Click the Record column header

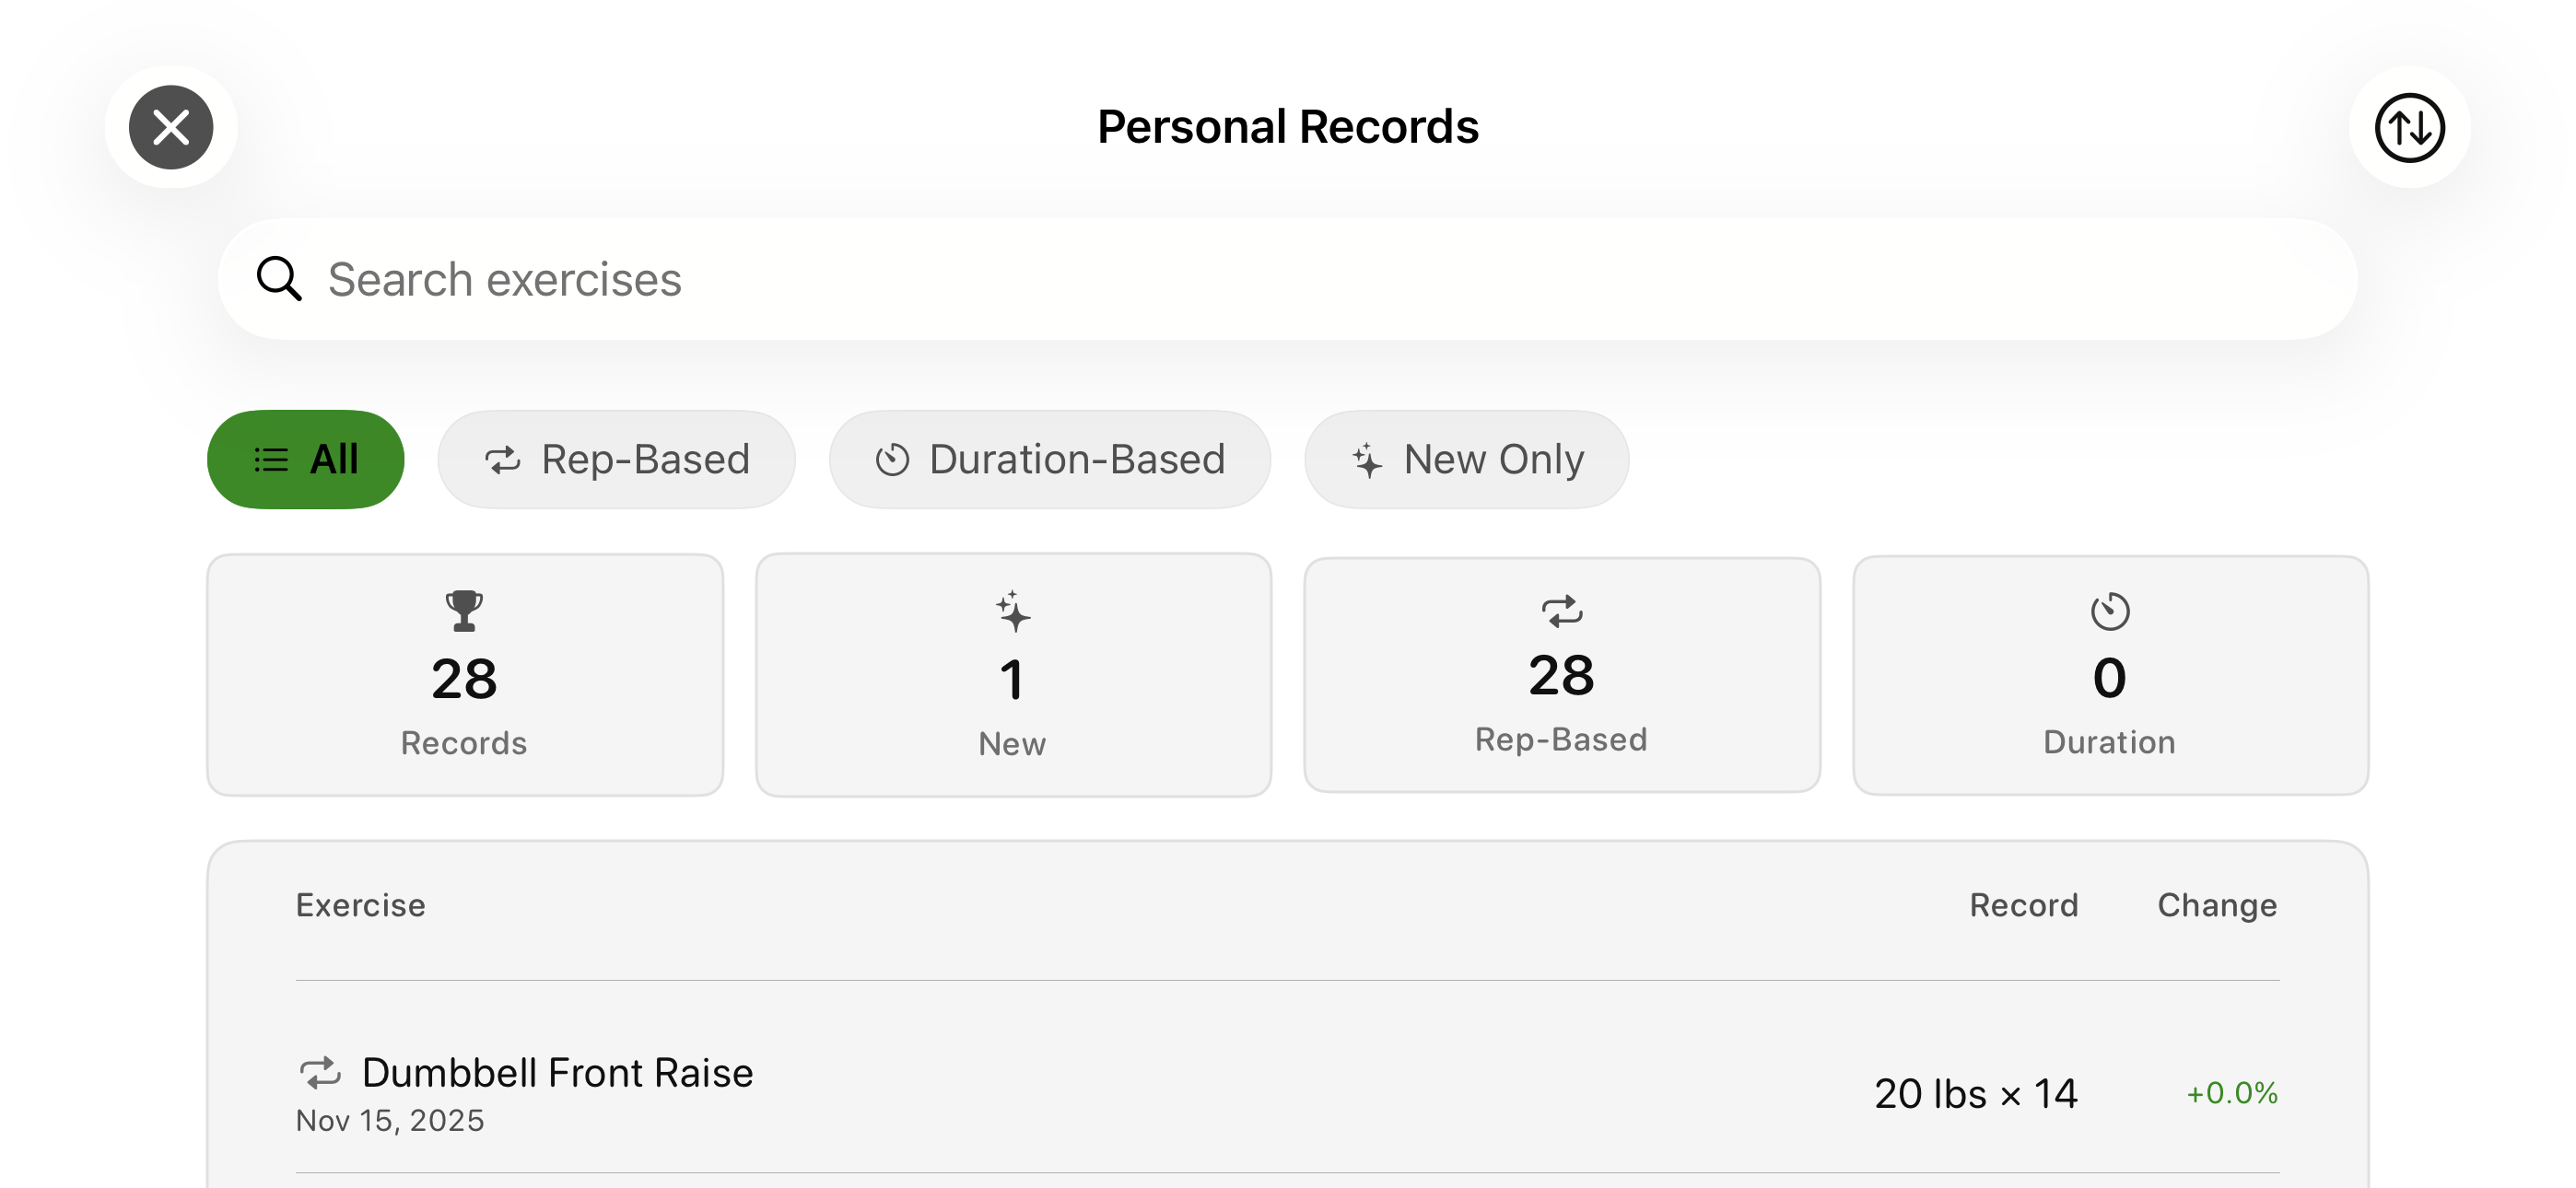(2023, 905)
